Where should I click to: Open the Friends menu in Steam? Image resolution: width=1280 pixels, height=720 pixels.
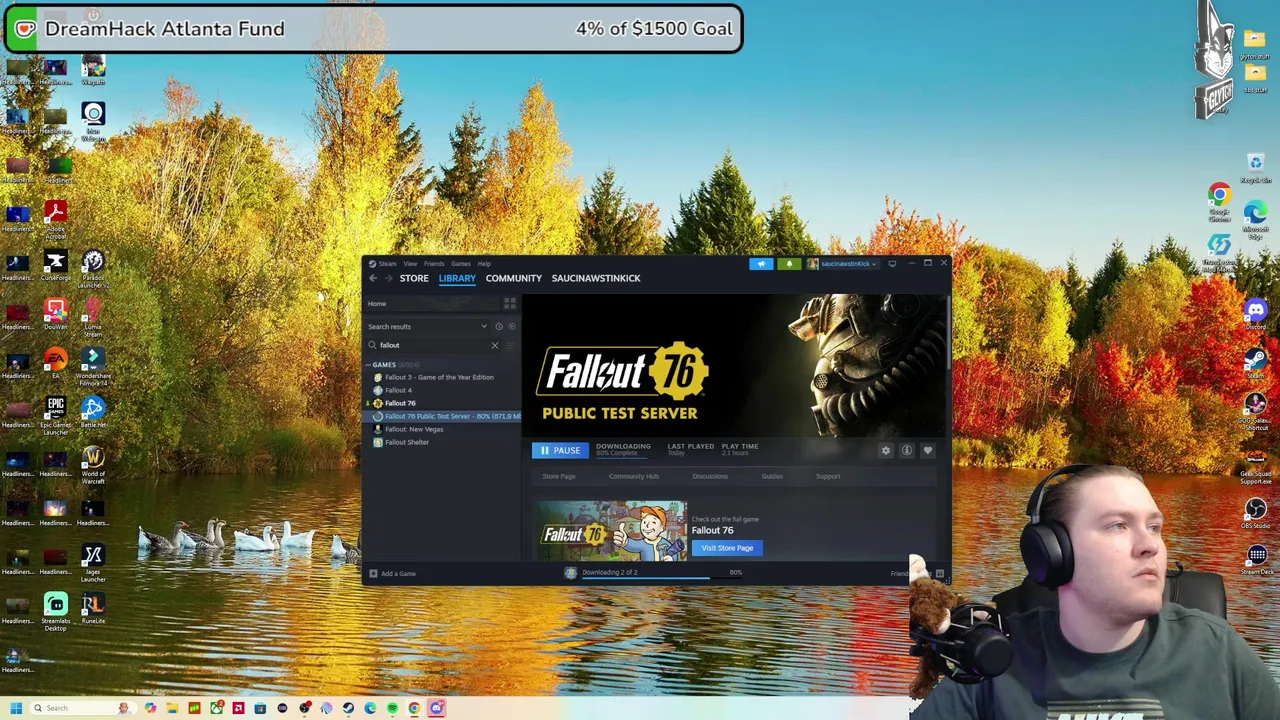coord(434,264)
